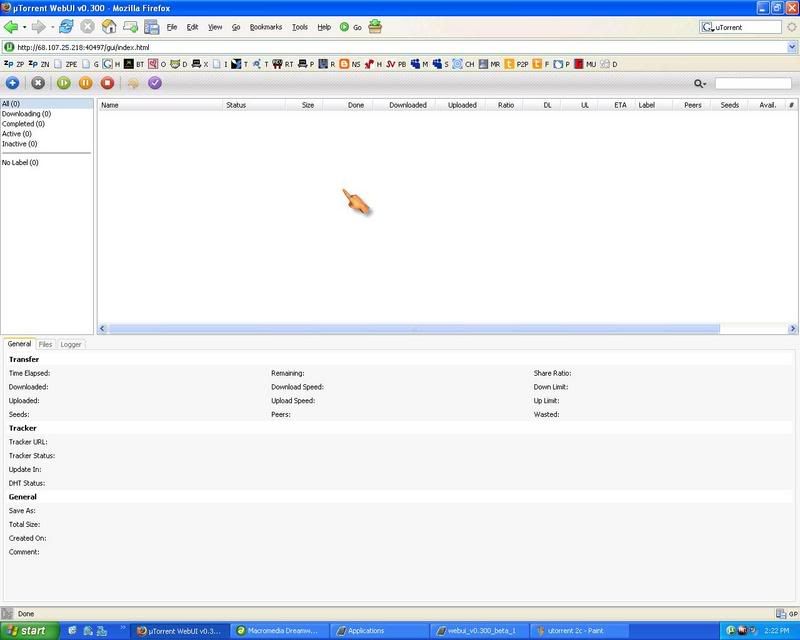Image resolution: width=800 pixels, height=640 pixels.
Task: Click the plant pot icon in browser toolbar
Action: click(x=375, y=27)
